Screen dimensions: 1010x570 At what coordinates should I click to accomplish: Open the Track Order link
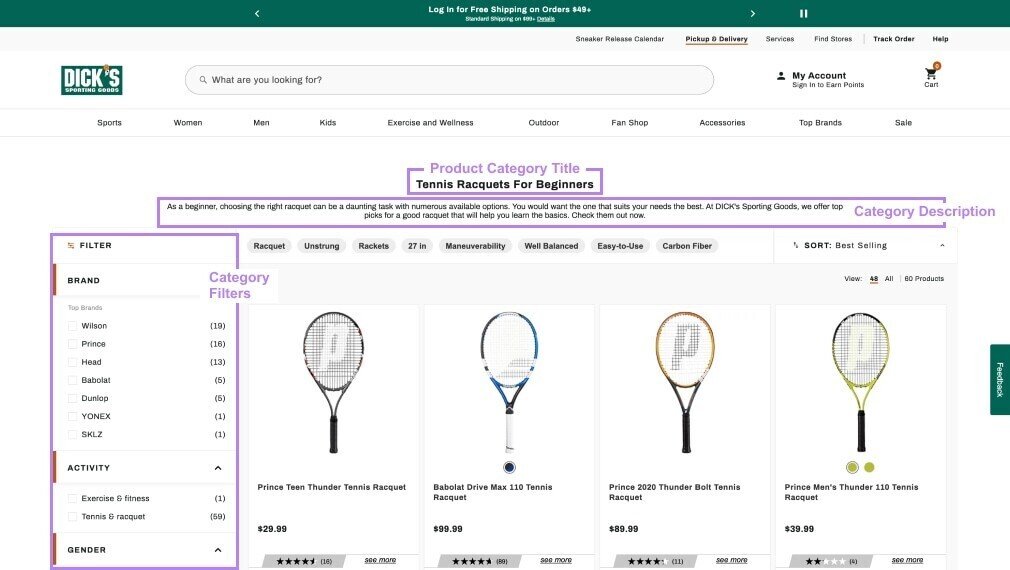point(893,39)
